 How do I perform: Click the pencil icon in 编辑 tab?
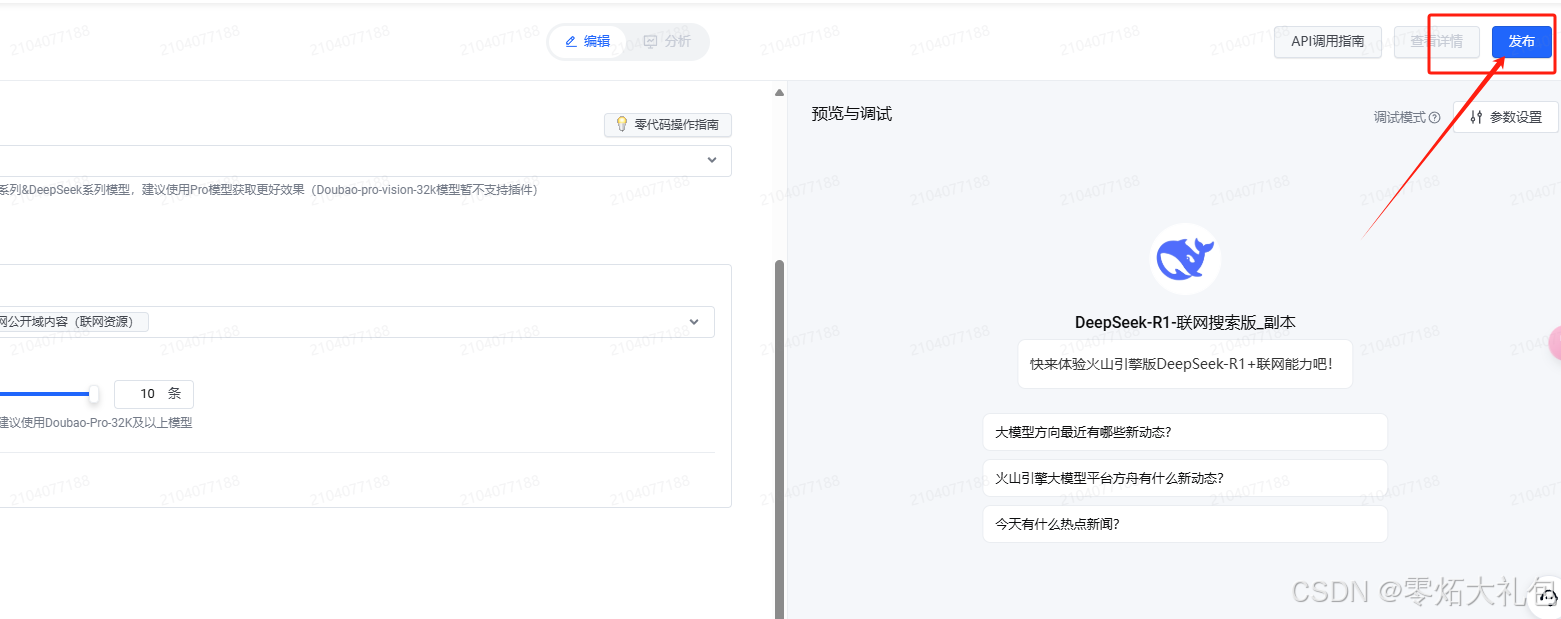(x=571, y=42)
